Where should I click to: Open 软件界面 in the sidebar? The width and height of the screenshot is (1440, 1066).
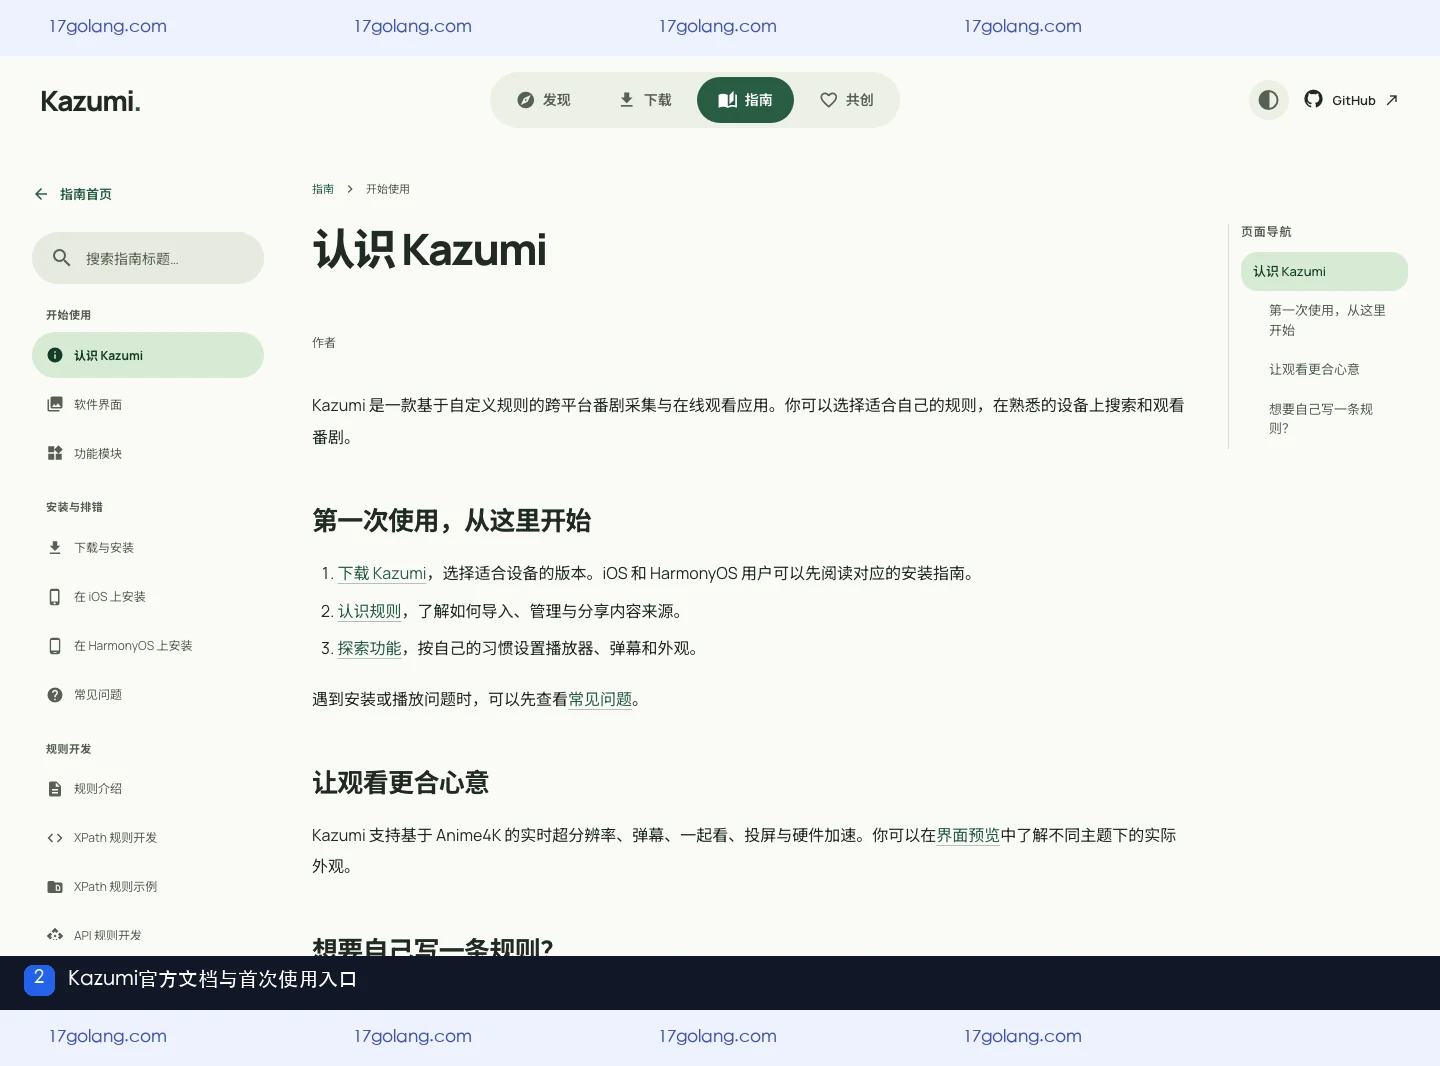click(148, 404)
